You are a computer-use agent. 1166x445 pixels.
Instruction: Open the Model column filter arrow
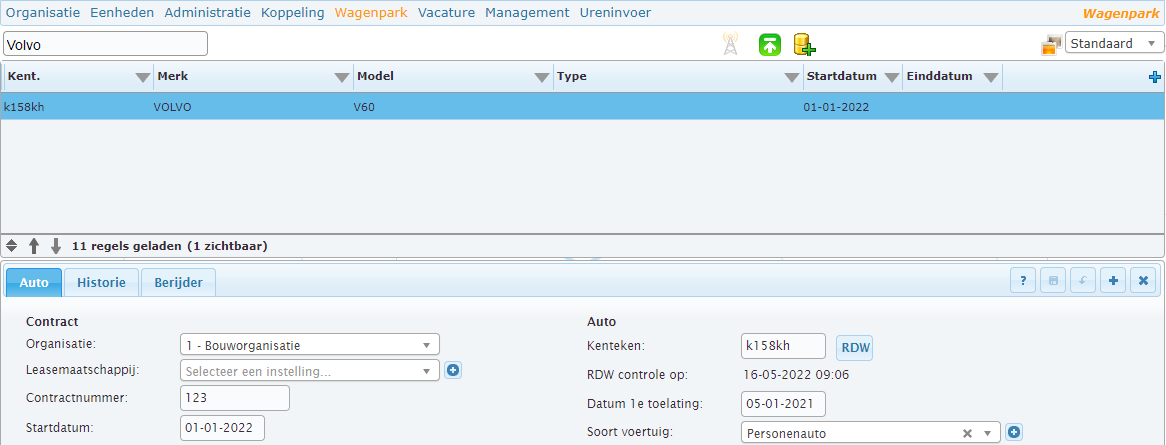[x=542, y=77]
